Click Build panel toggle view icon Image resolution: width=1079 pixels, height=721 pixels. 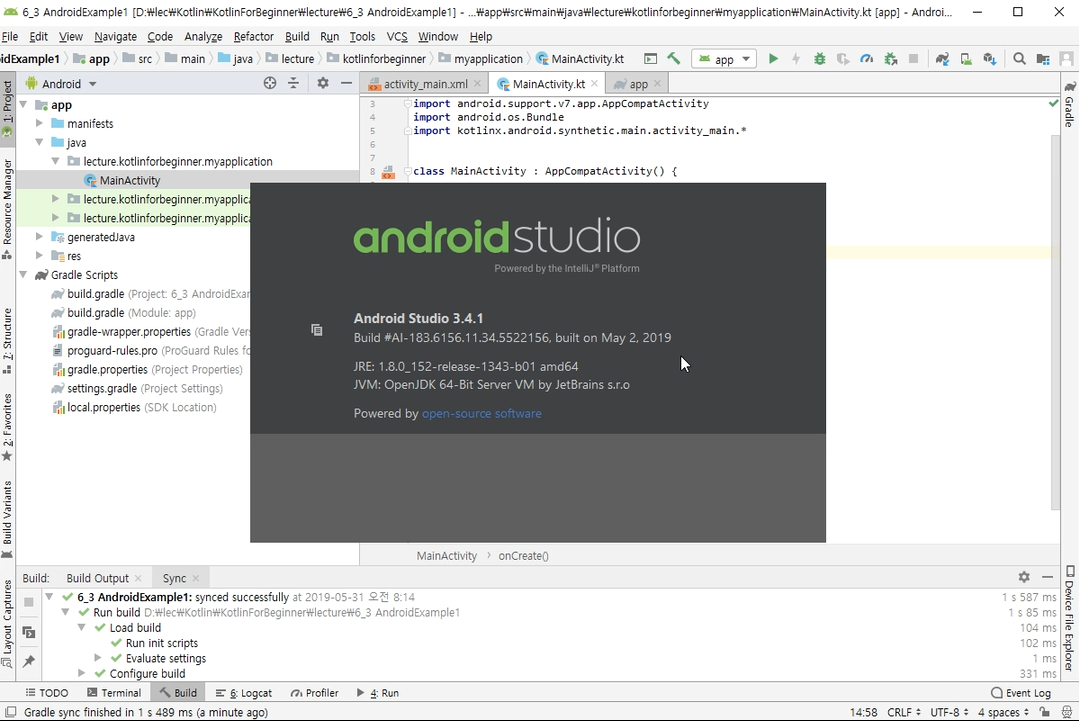click(x=28, y=632)
